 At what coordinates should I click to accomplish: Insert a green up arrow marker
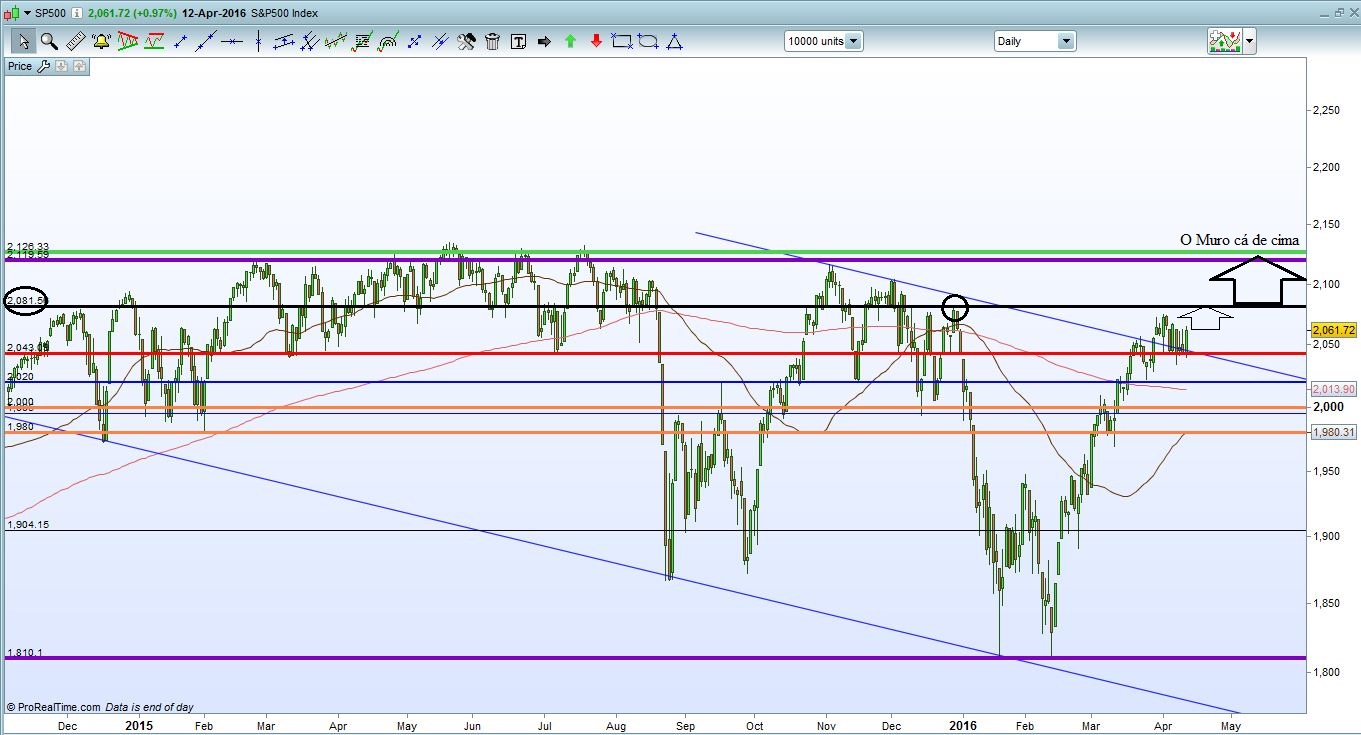[x=570, y=41]
